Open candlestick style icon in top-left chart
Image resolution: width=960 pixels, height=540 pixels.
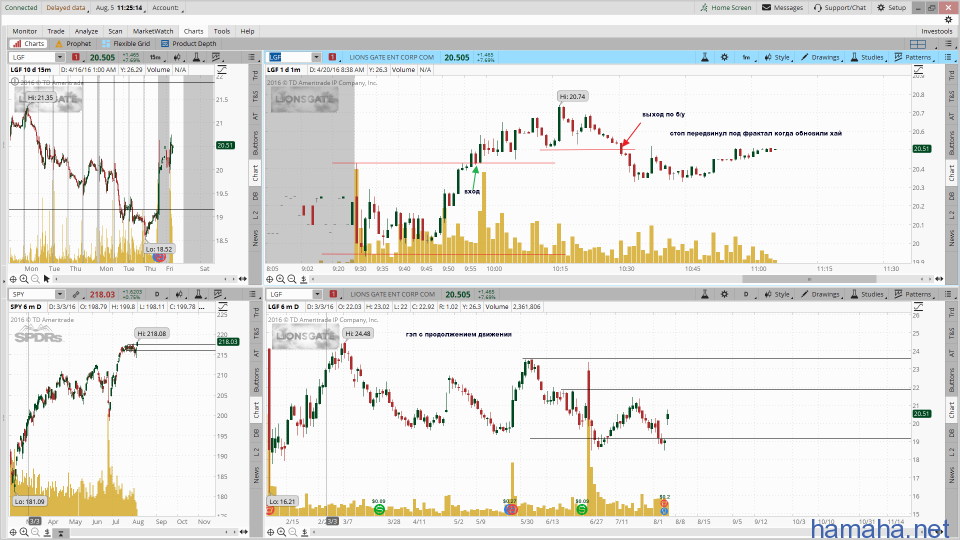point(178,57)
